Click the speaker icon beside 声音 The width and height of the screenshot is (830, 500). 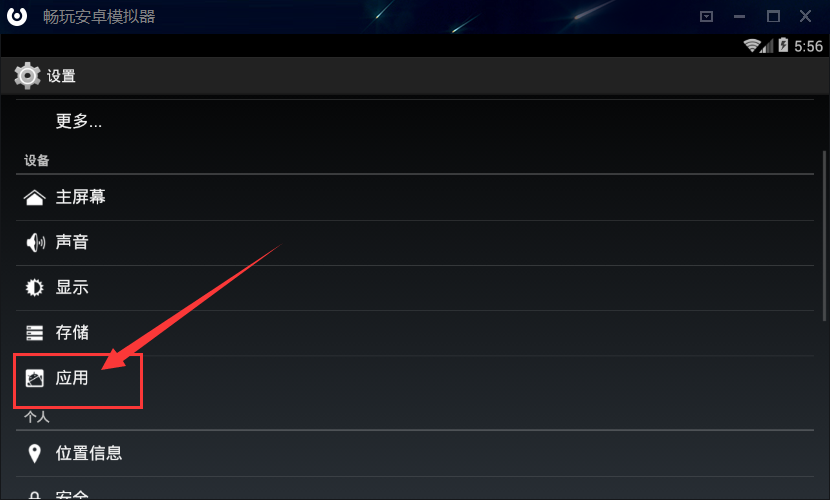[x=35, y=242]
